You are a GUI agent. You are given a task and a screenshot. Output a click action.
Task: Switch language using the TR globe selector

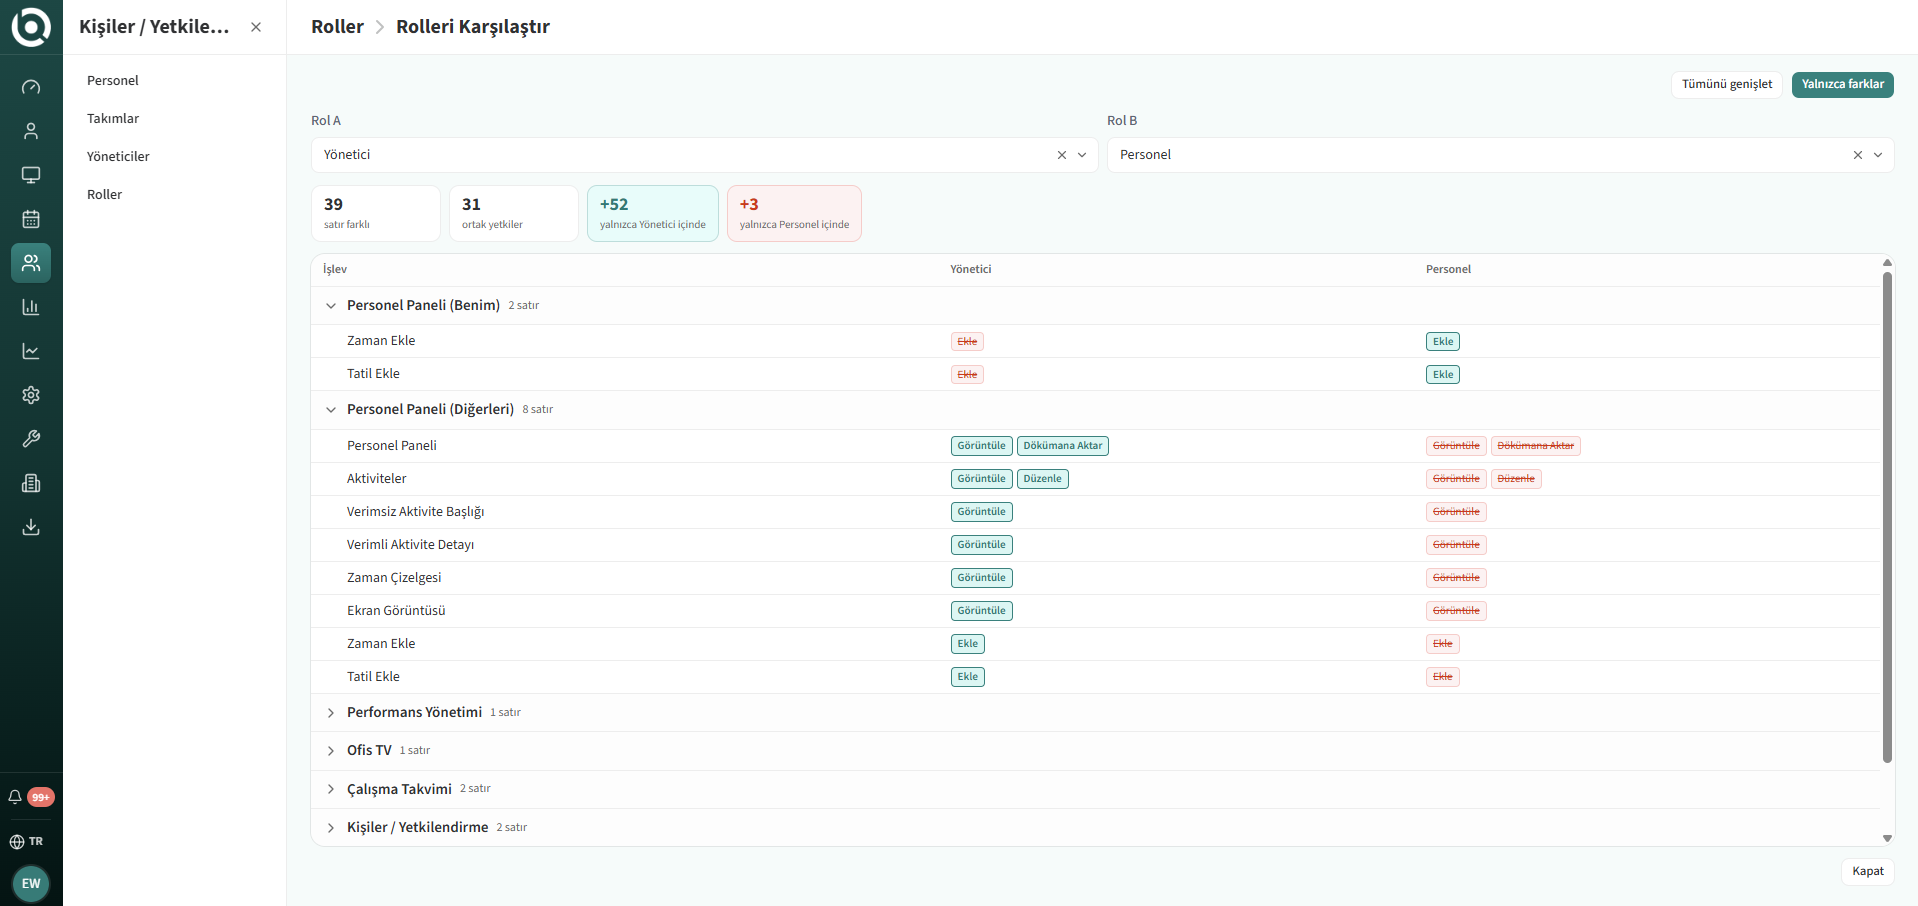tap(27, 841)
